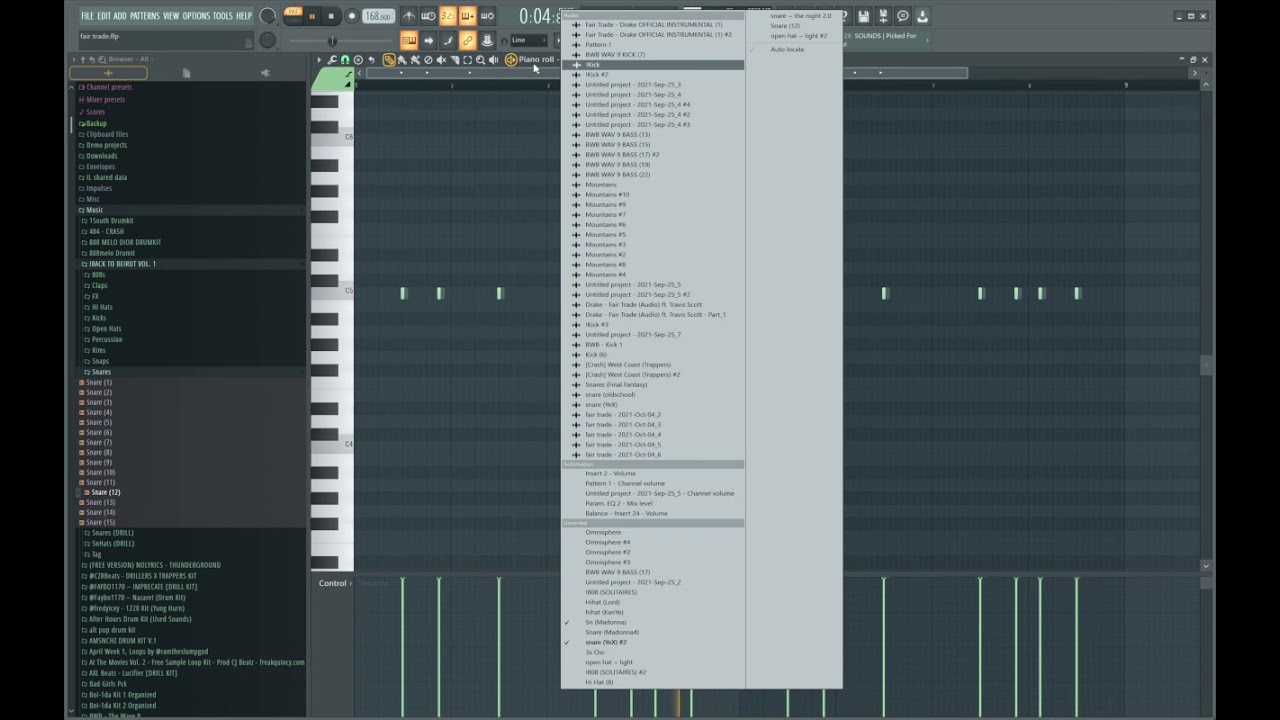The width and height of the screenshot is (1280, 720).
Task: Toggle checked 'Sn (Madonna)' channel entry
Action: [605, 622]
